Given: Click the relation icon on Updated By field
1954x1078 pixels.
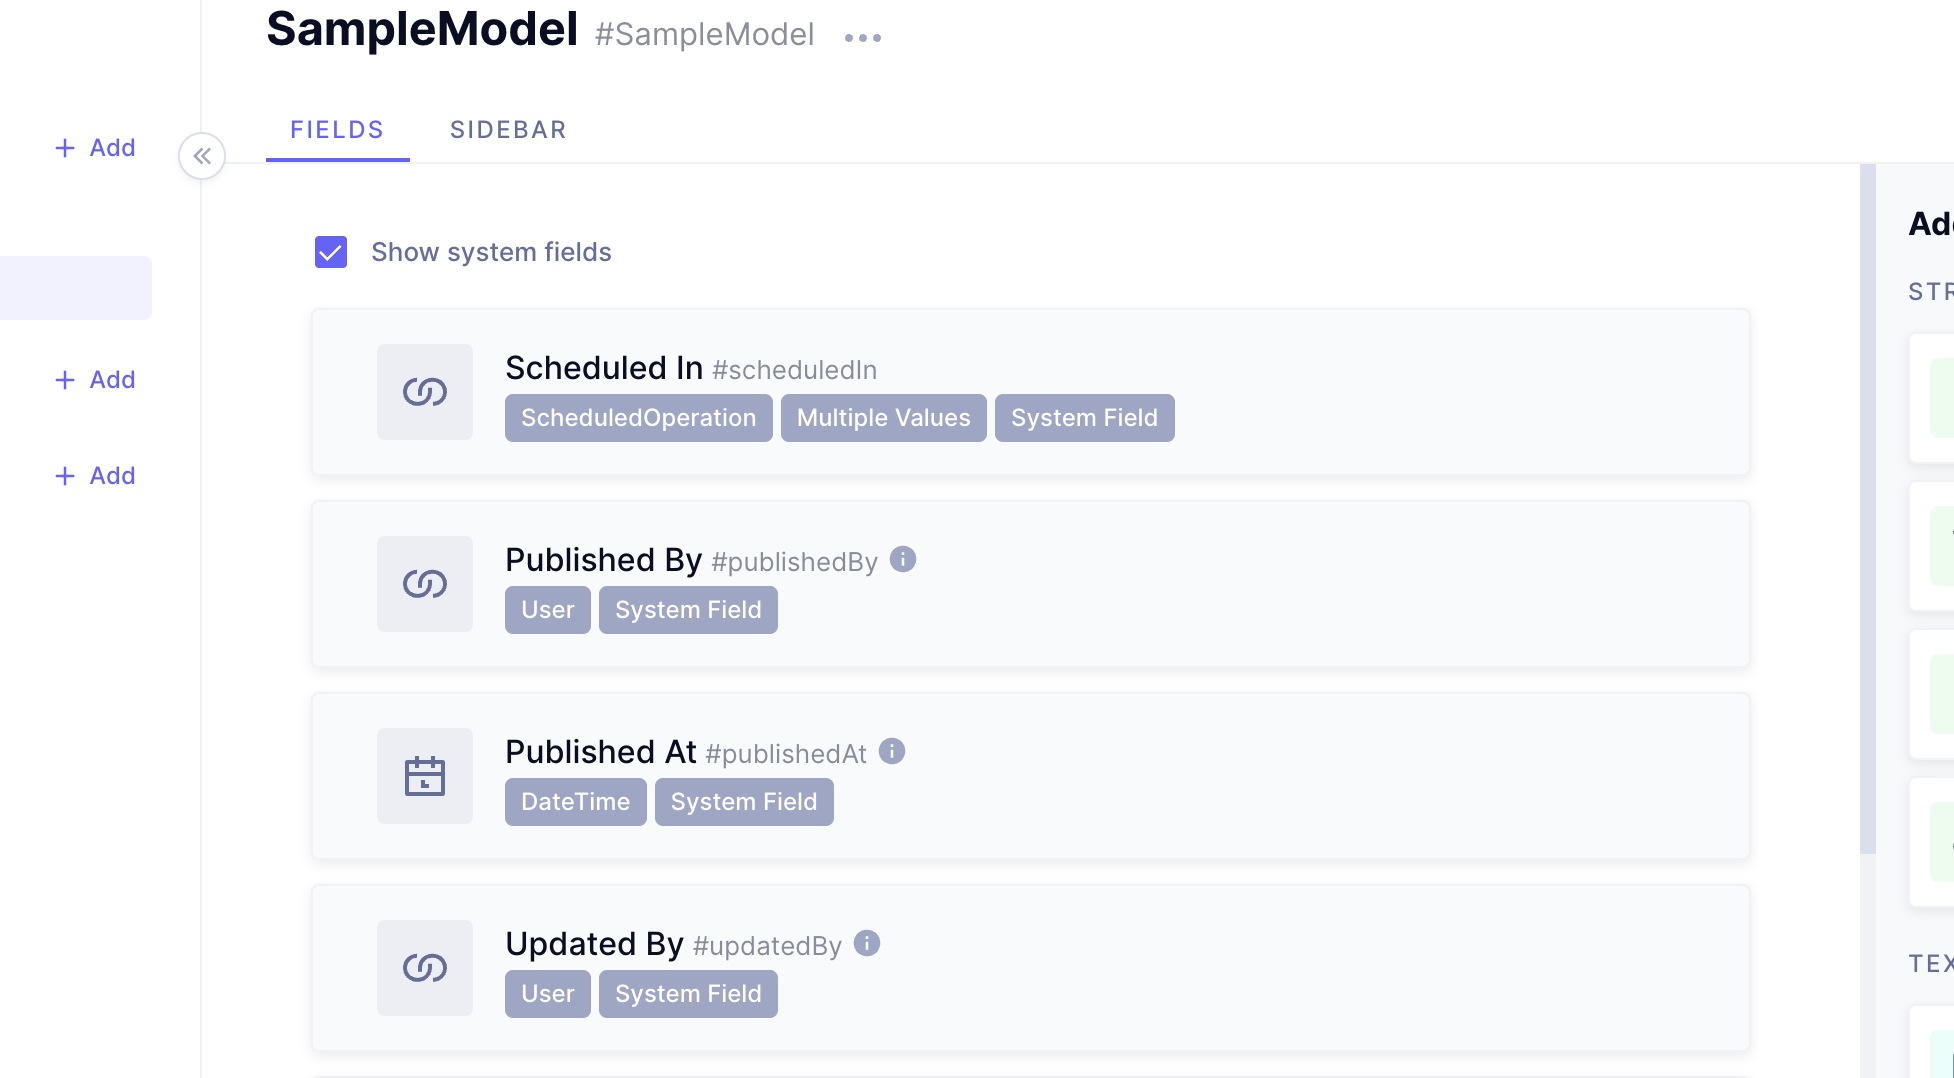Looking at the screenshot, I should 425,967.
